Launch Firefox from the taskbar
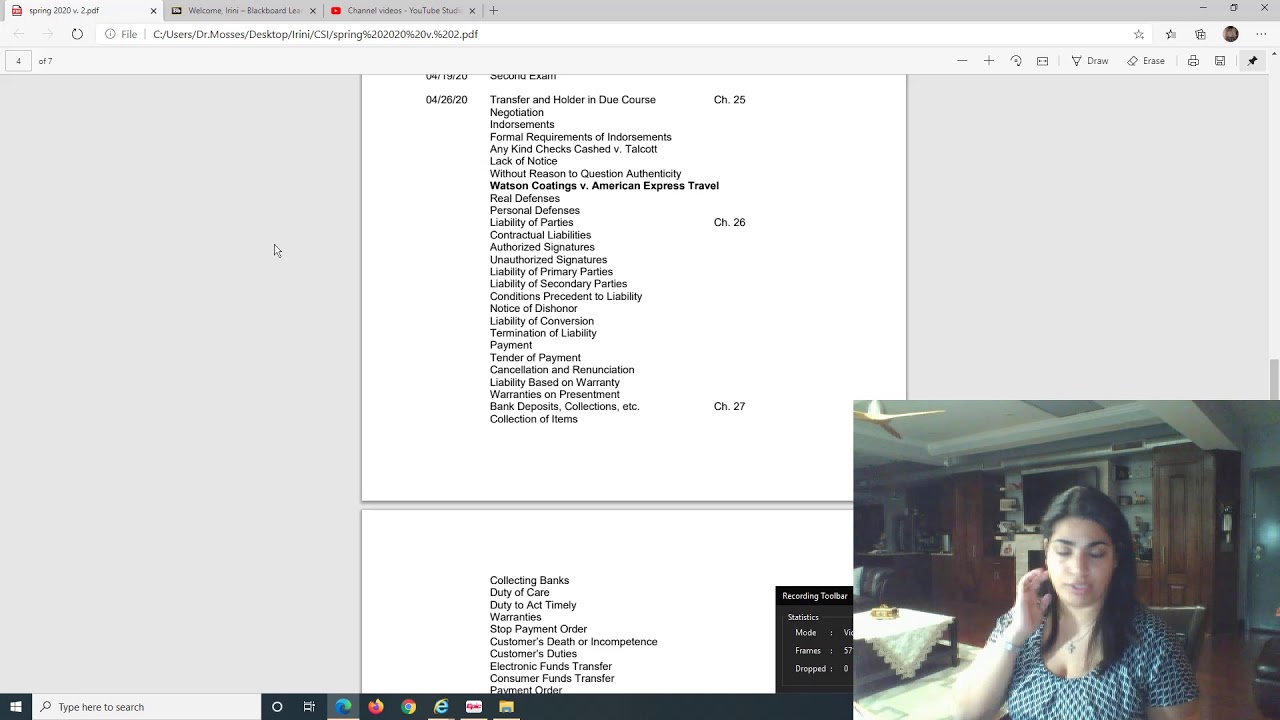The height and width of the screenshot is (720, 1280). point(376,707)
